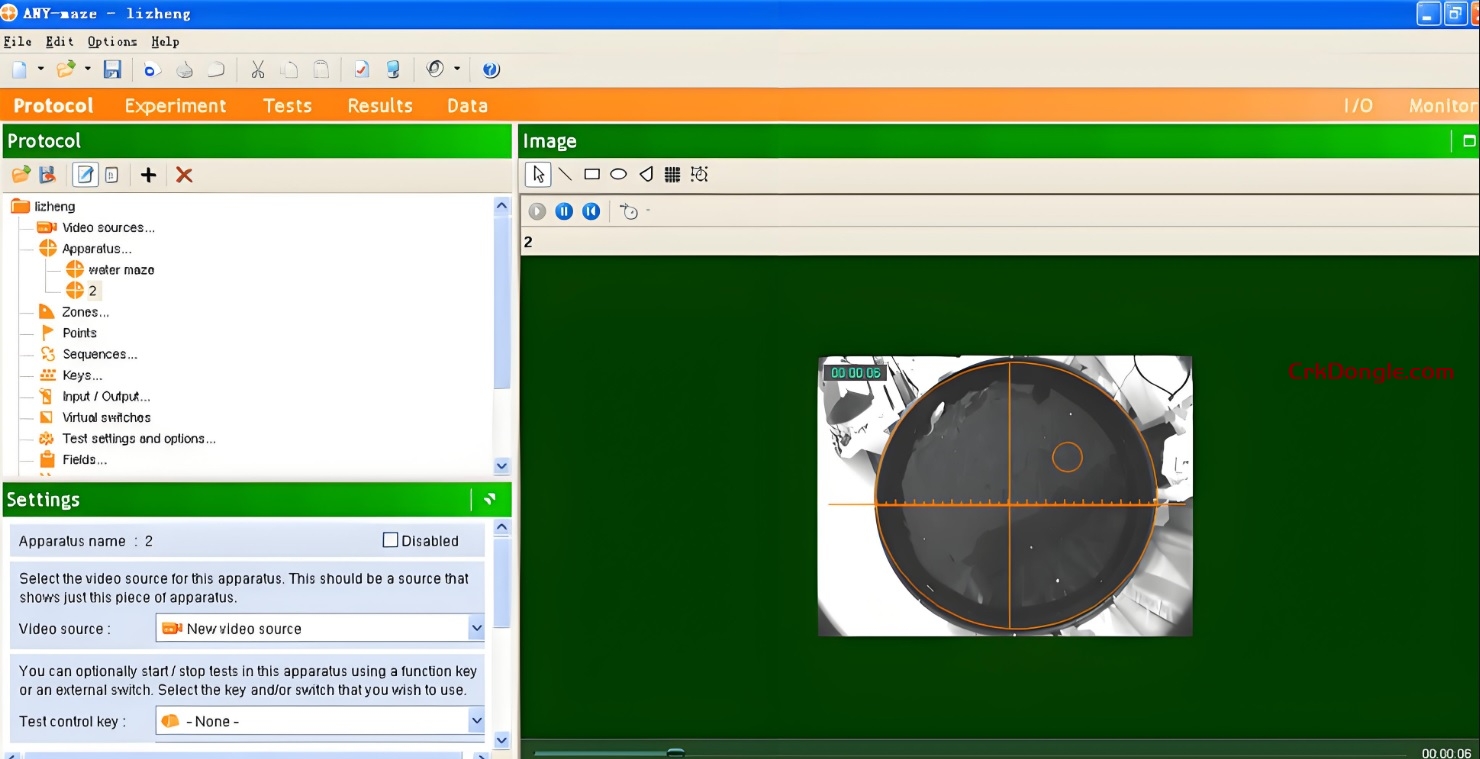Enable the Disabled checkbox for apparatus 2
Viewport: 1480px width, 759px height.
[x=389, y=540]
